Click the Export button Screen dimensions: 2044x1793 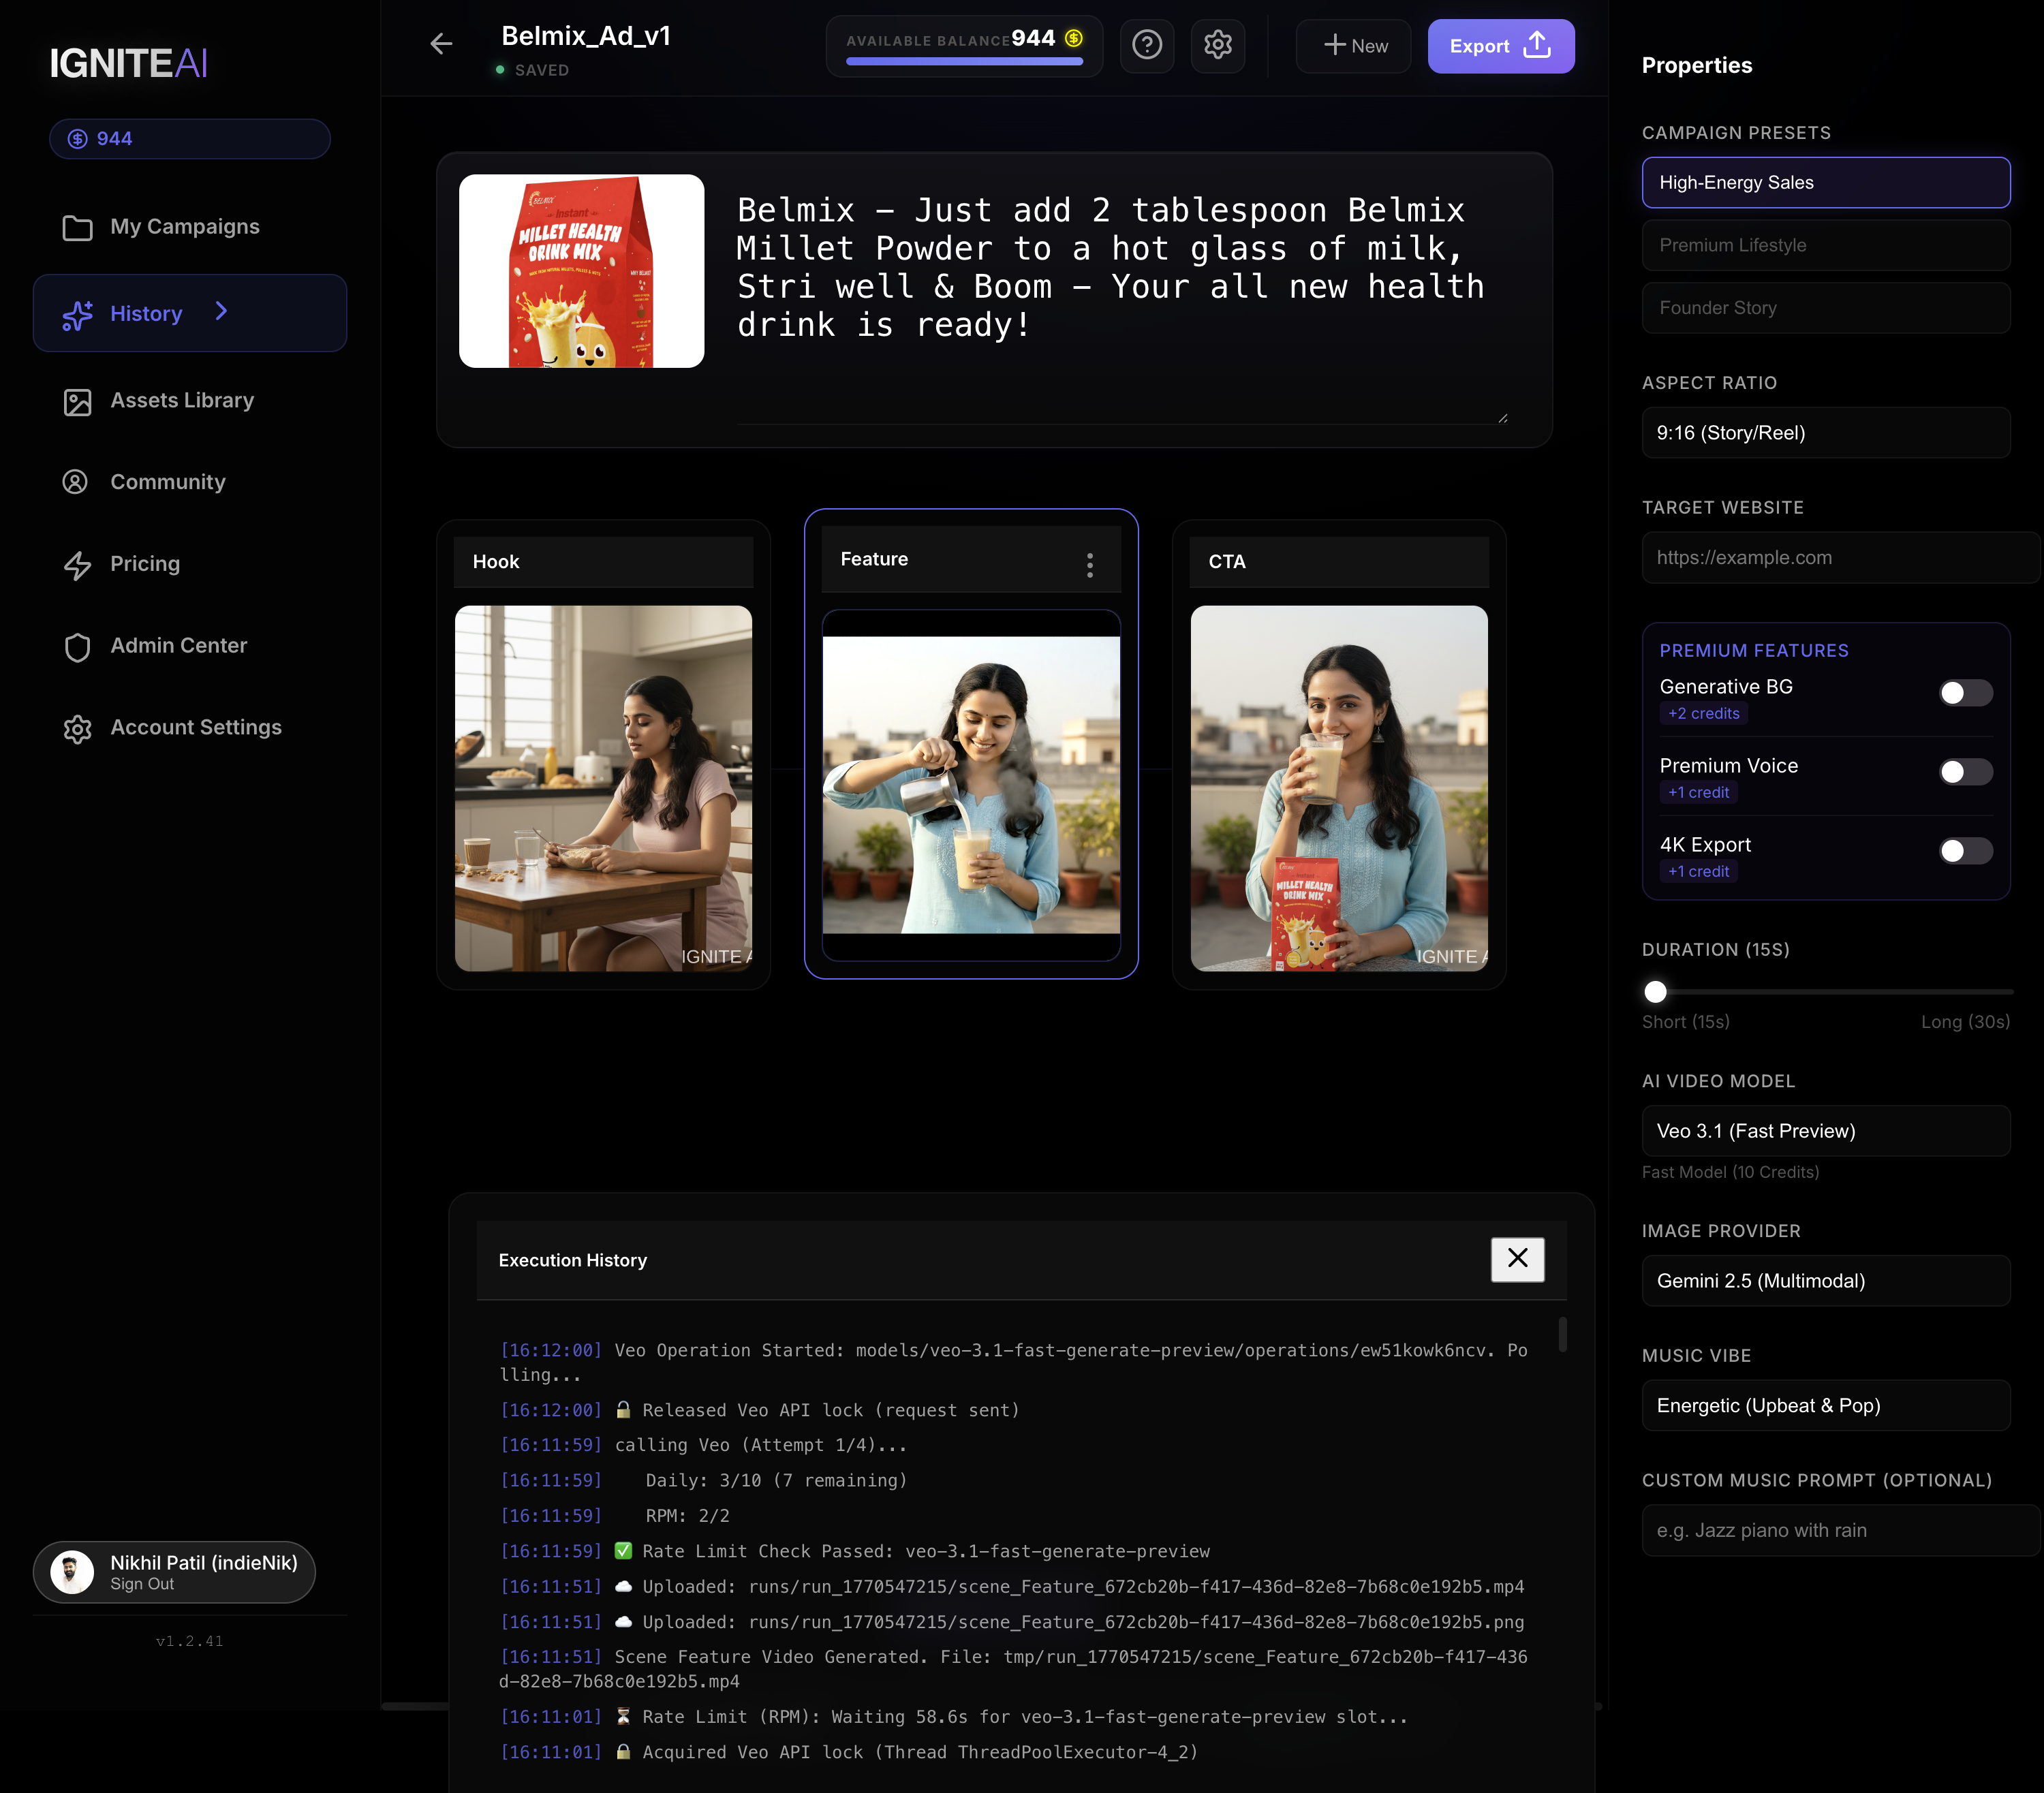click(x=1499, y=46)
